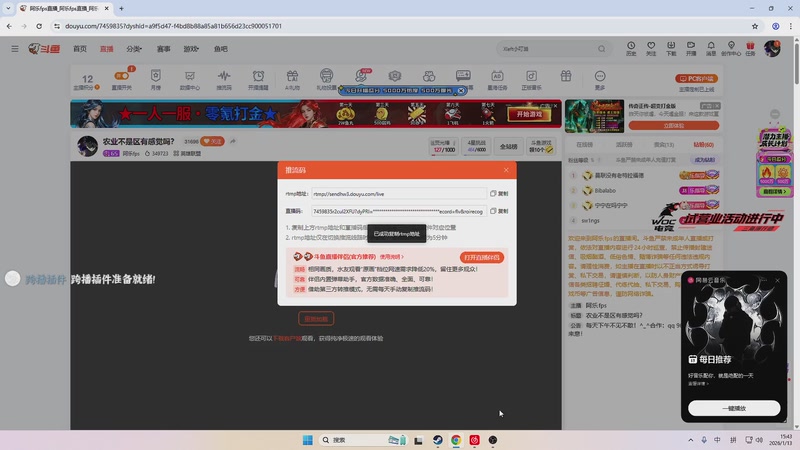The height and width of the screenshot is (450, 800).
Task: Copy the rtmp address in the push-stream dialog
Action: click(499, 194)
